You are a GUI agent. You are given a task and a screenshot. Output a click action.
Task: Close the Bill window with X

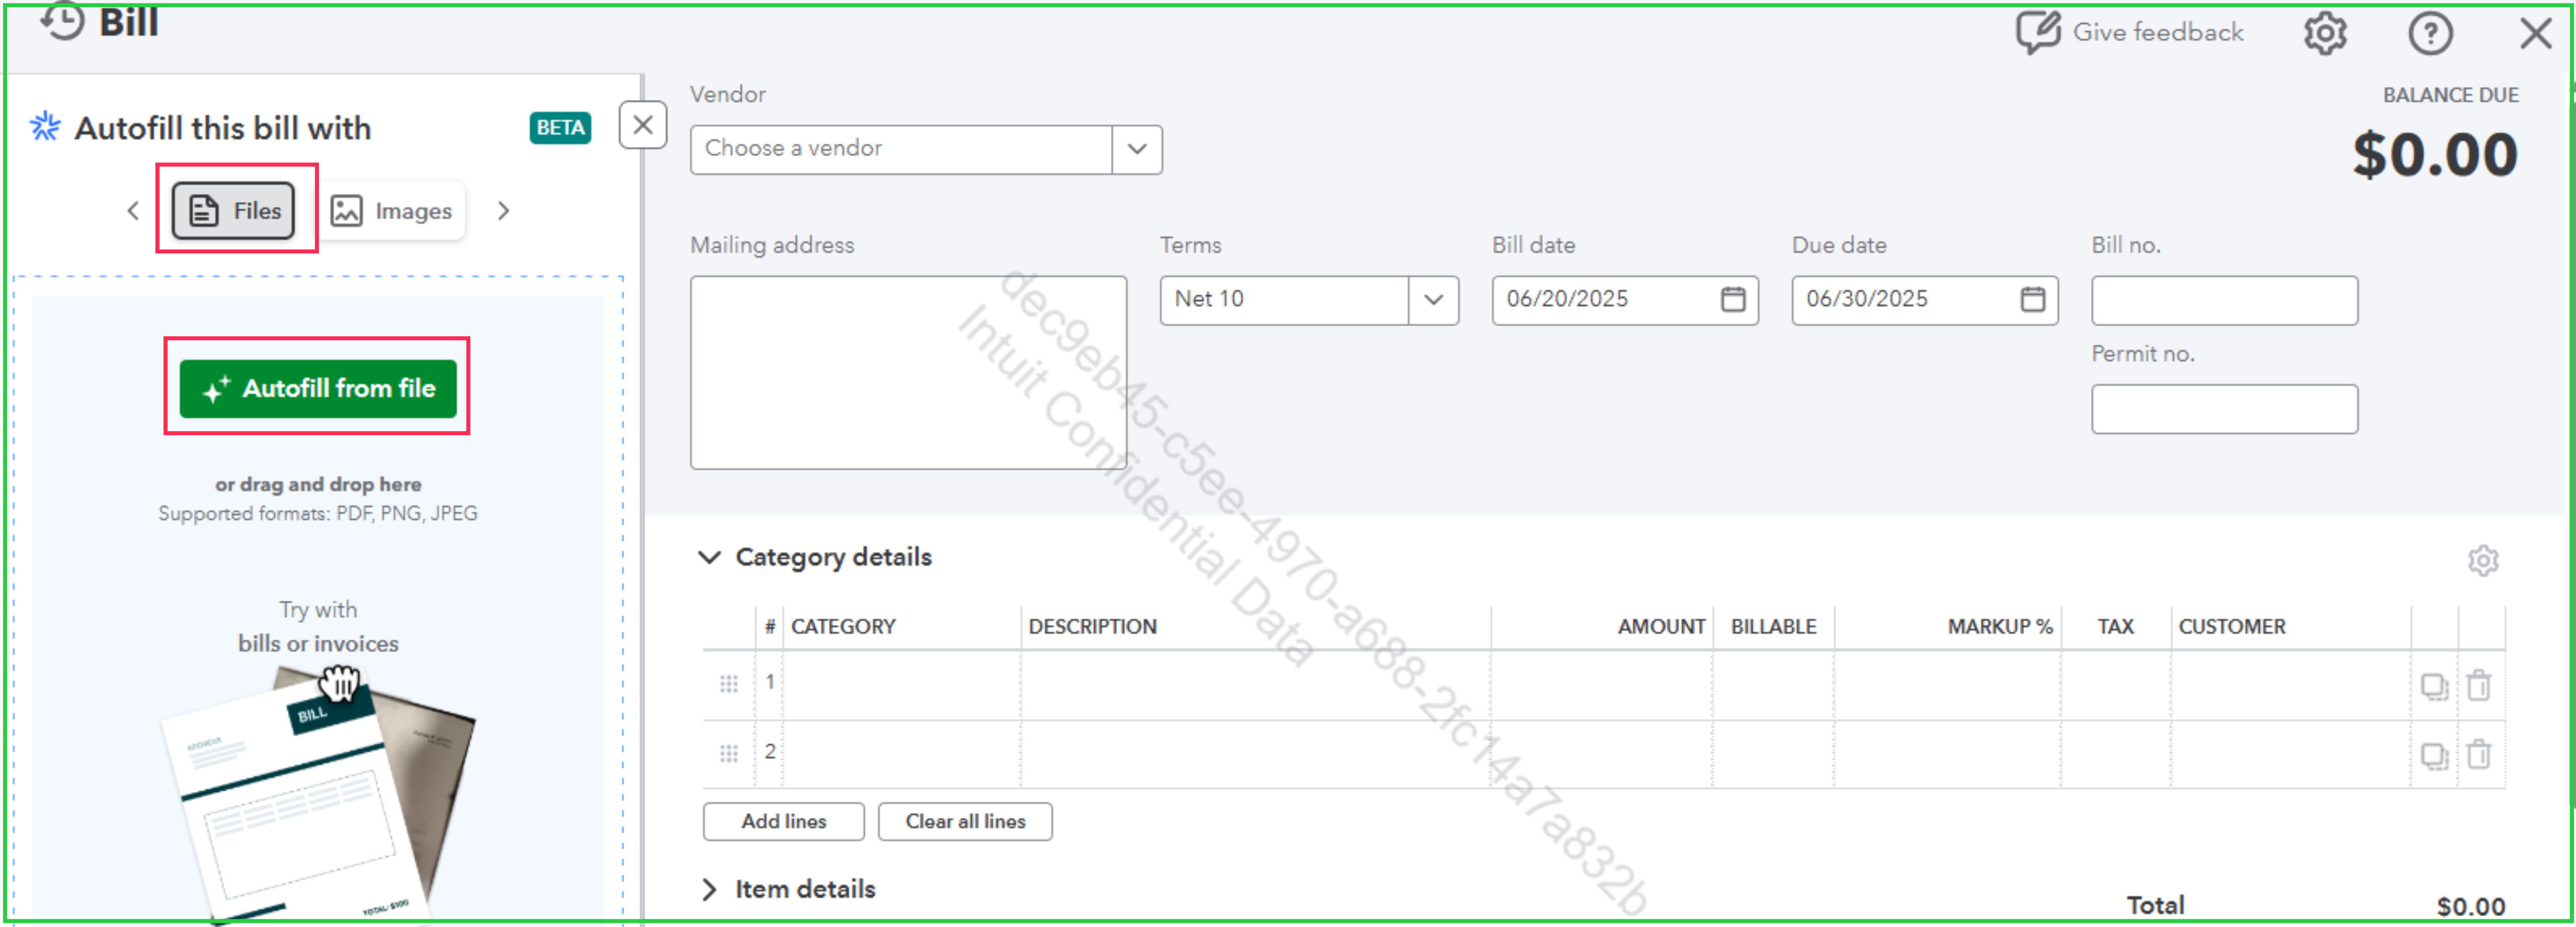tap(2535, 34)
